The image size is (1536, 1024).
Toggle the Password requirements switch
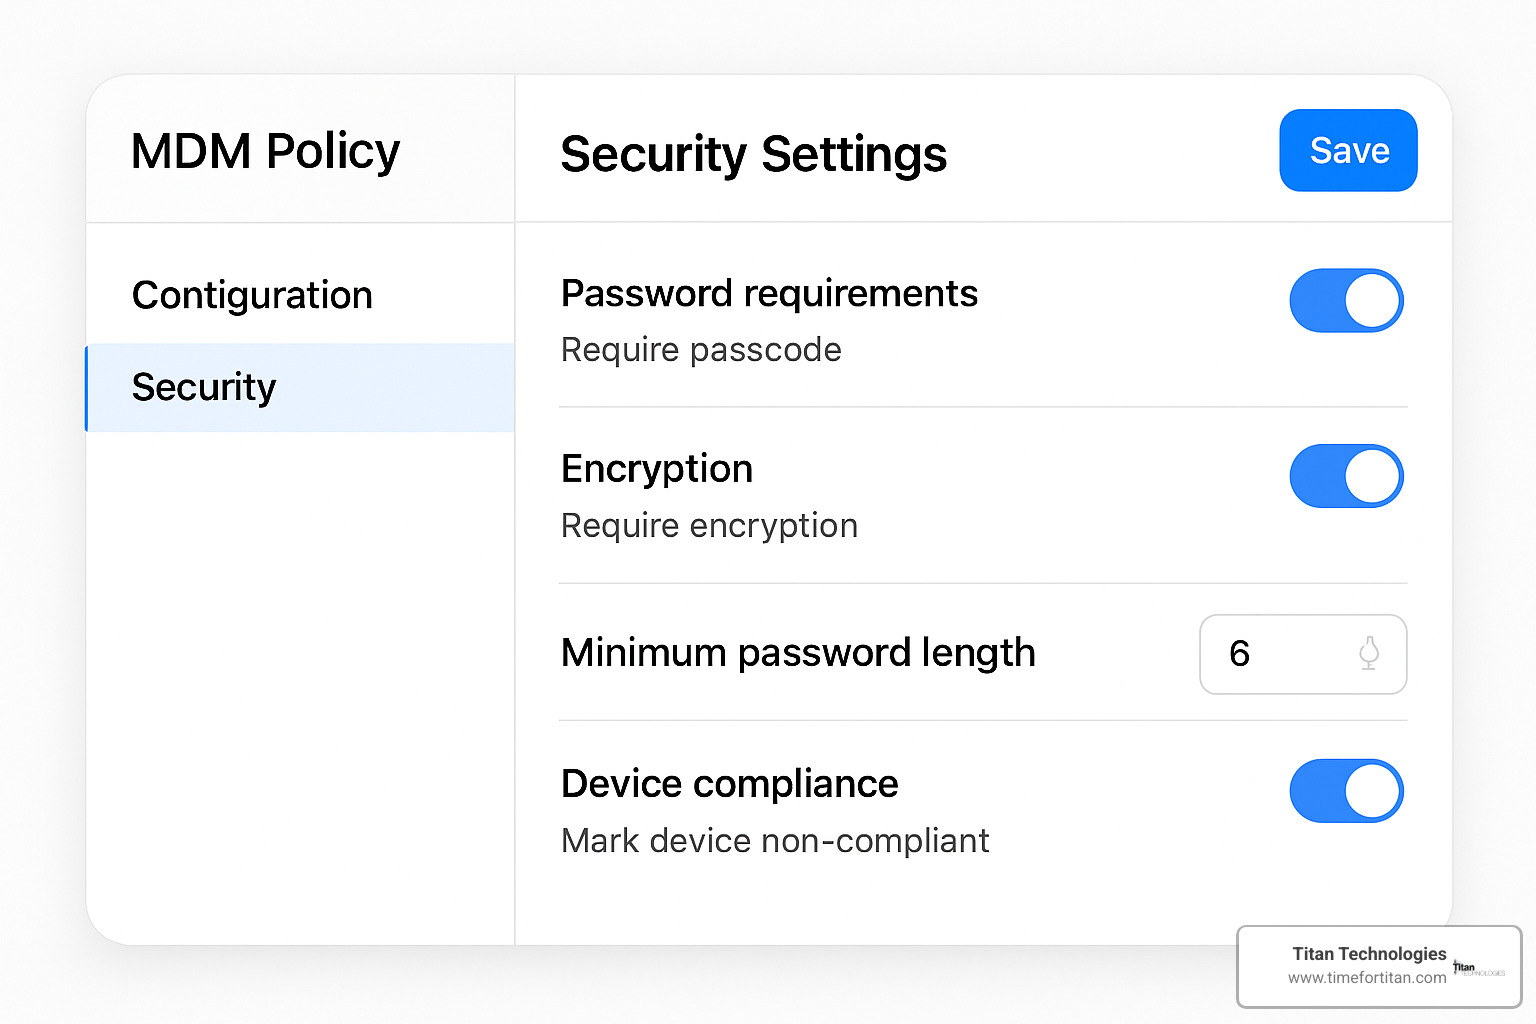coord(1346,301)
